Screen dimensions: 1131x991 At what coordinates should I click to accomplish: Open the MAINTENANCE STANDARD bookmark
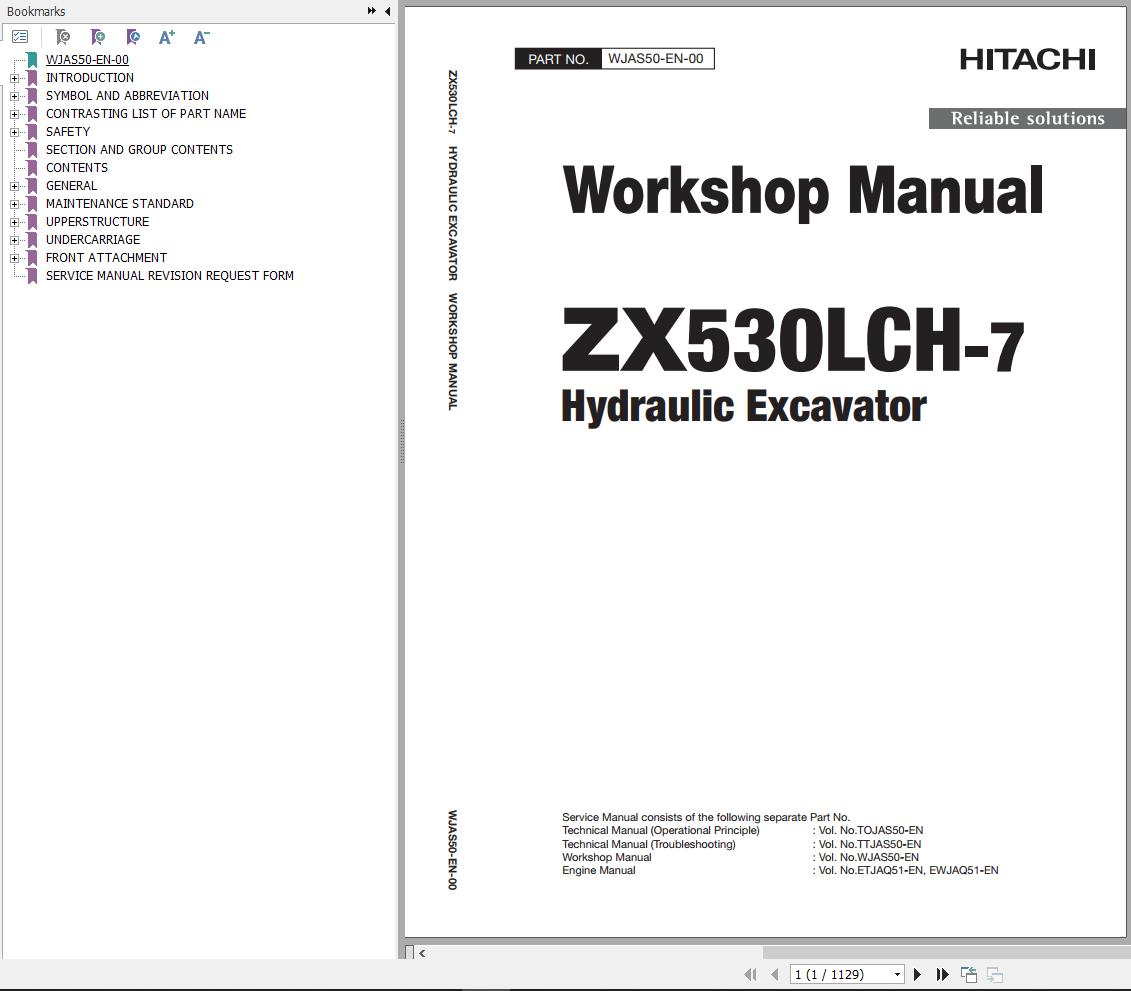(120, 204)
